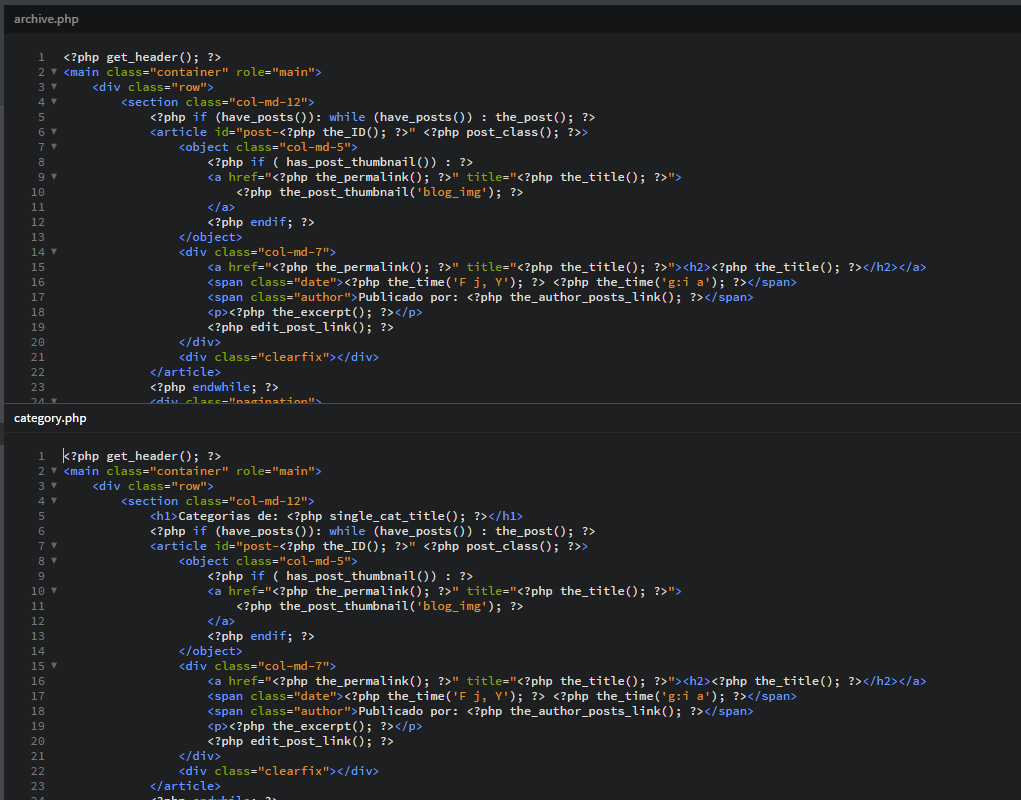The width and height of the screenshot is (1021, 800).
Task: Click line number 5 in category.php gutter
Action: [41, 516]
